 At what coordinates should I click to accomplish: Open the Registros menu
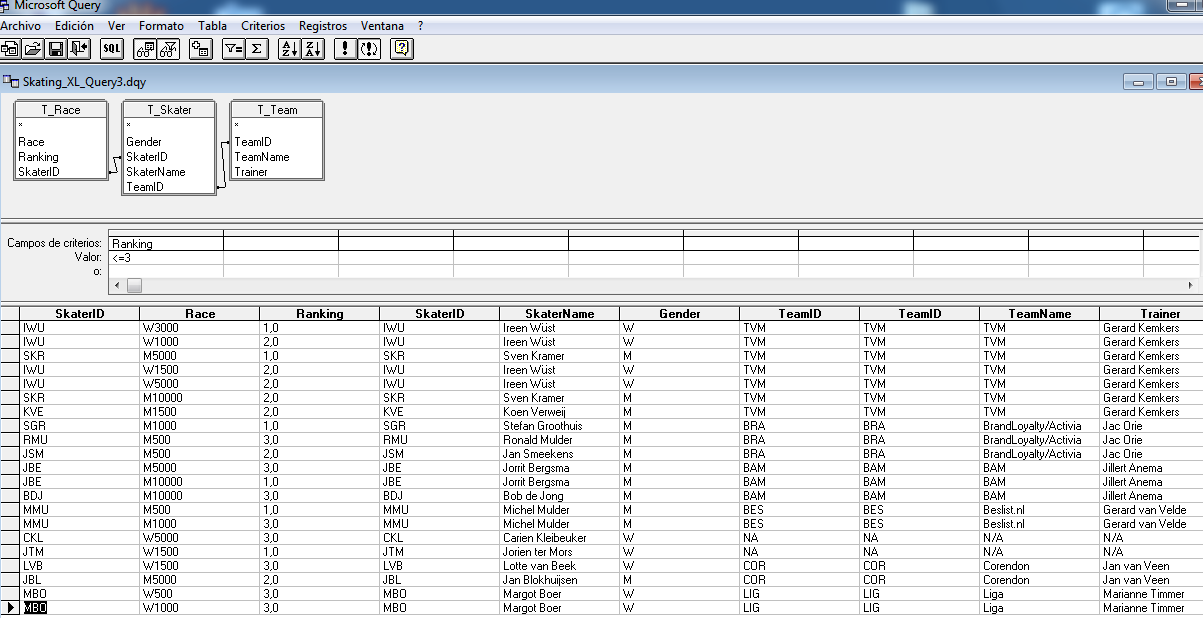[321, 26]
